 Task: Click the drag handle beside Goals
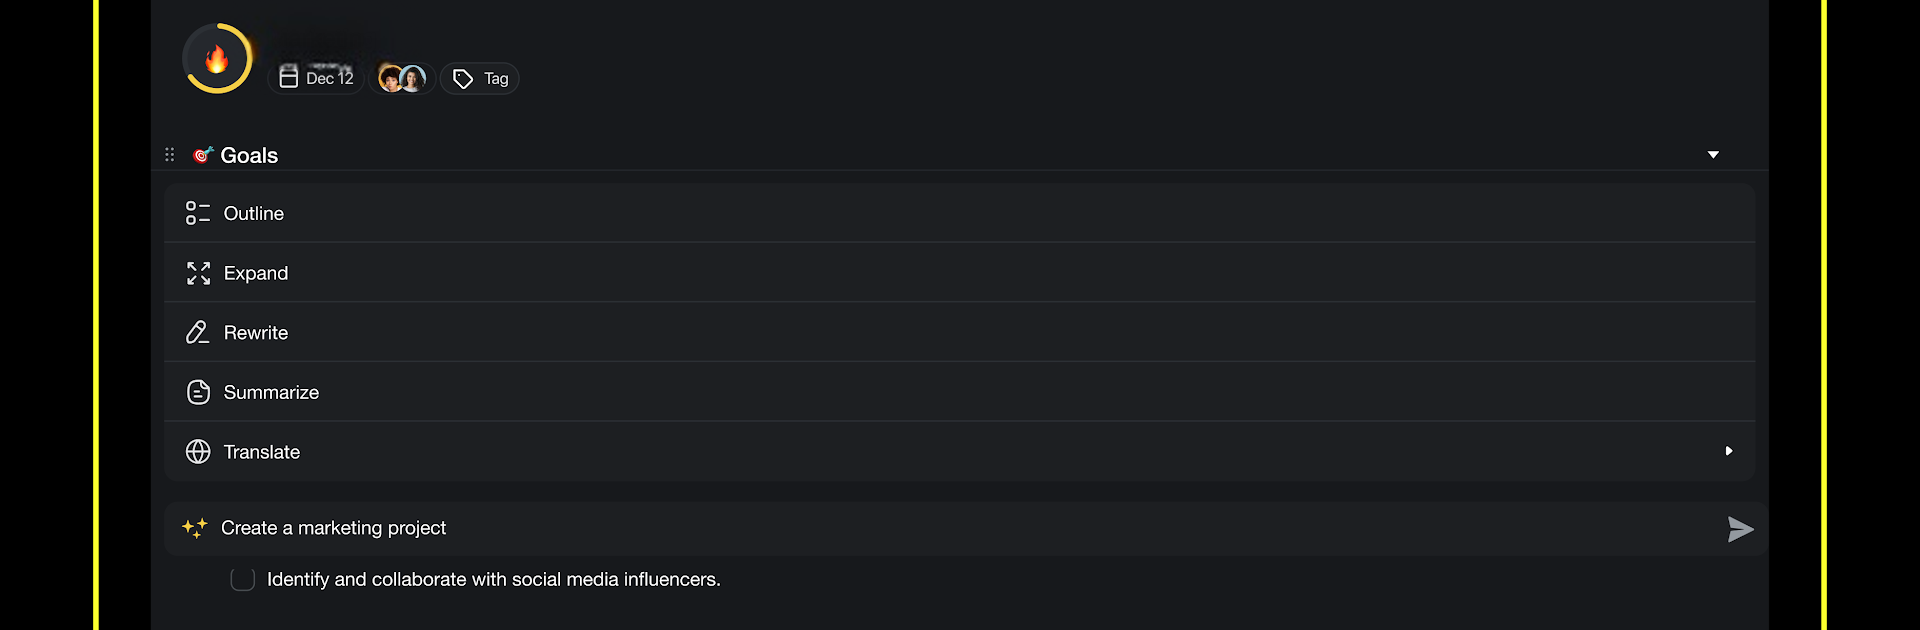[170, 155]
